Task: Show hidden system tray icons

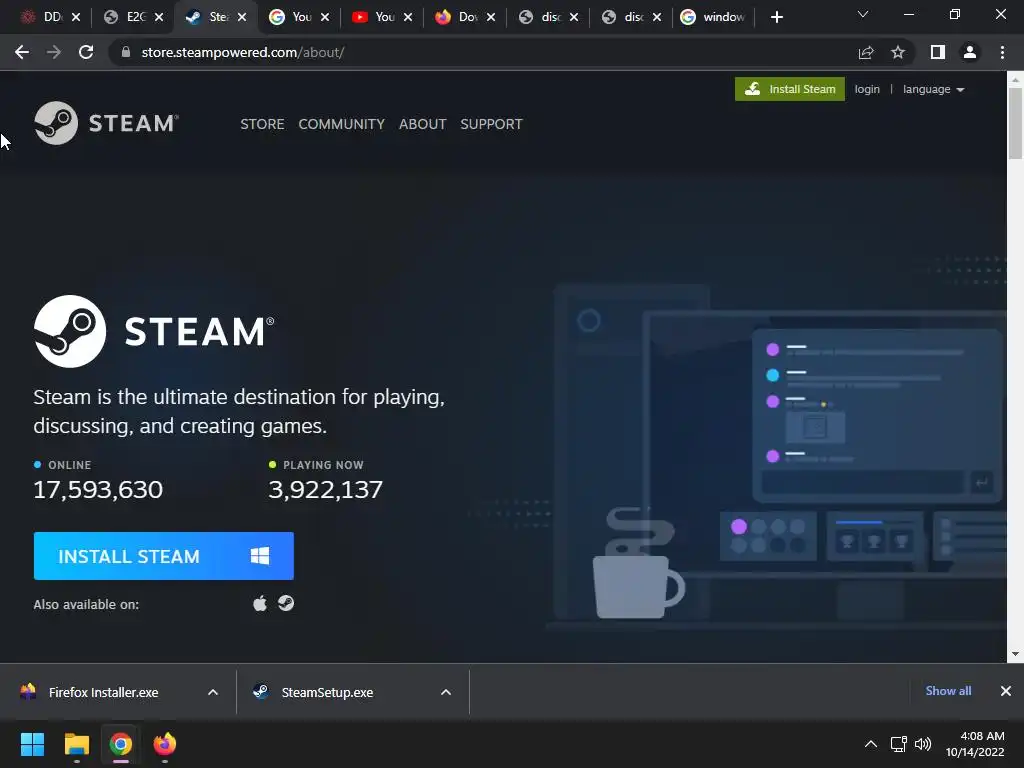Action: 871,744
